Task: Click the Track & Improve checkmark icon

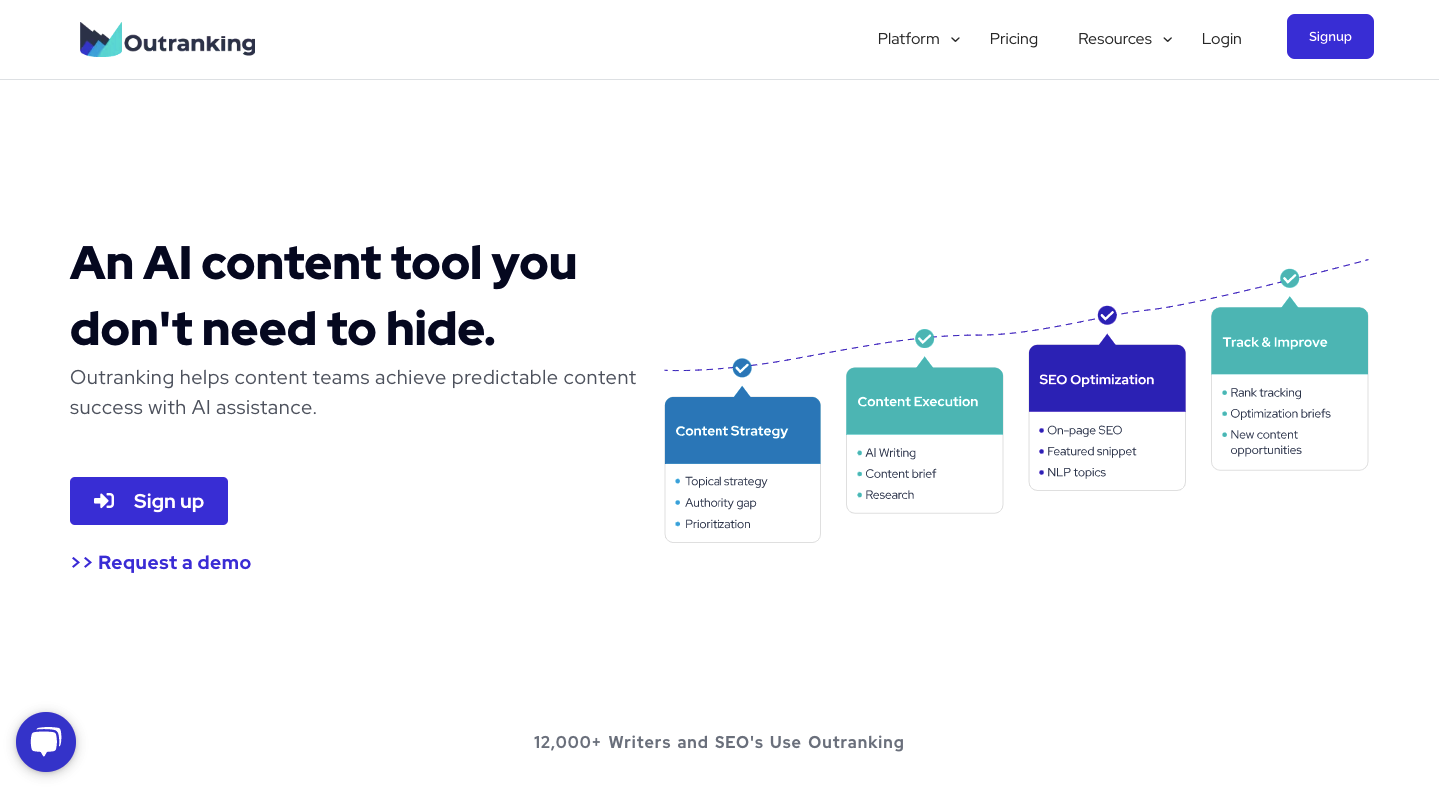Action: 1290,278
